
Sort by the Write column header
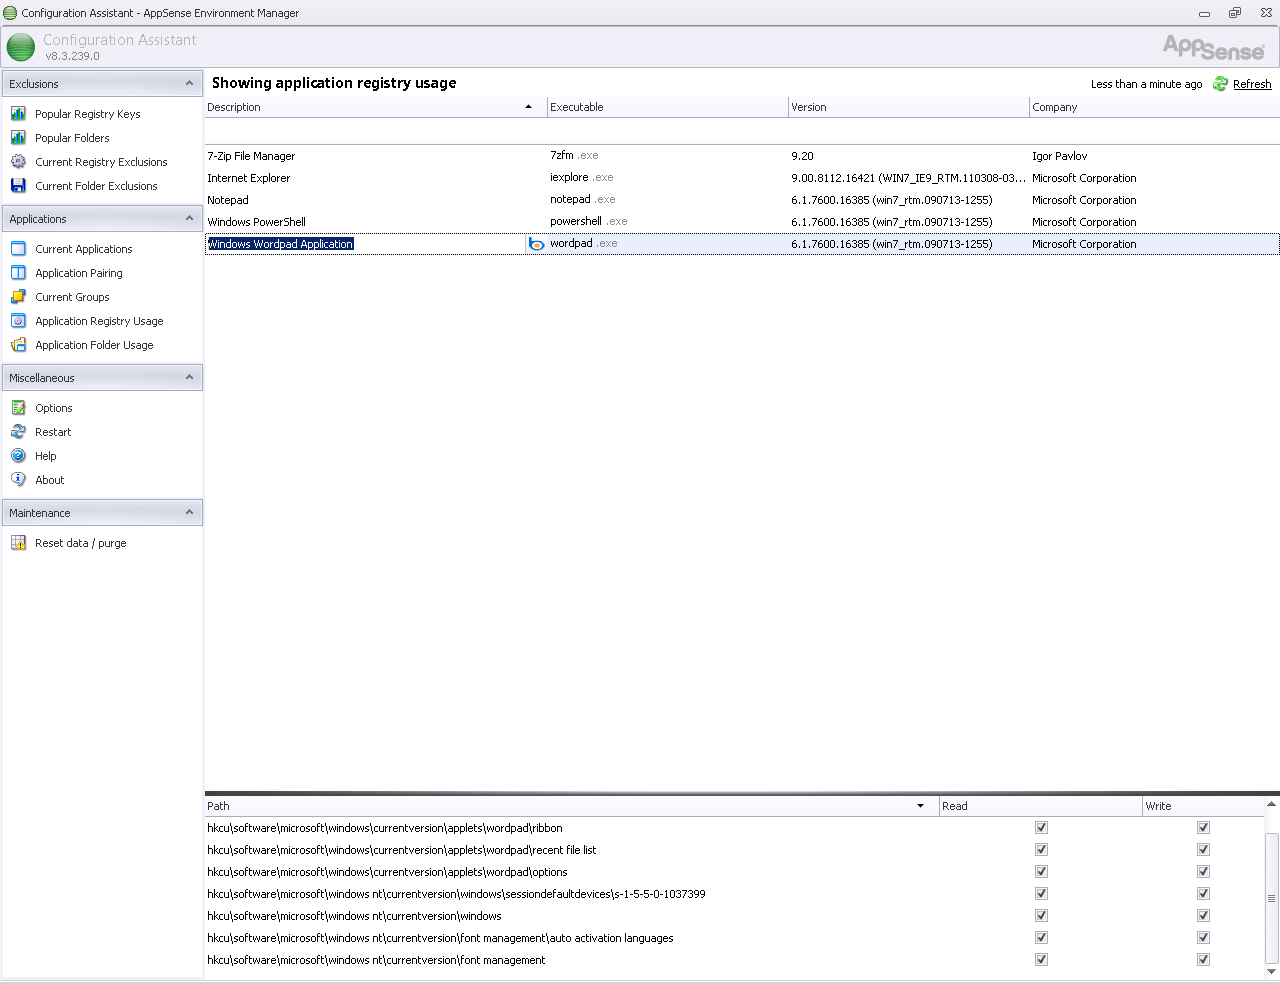pos(1203,806)
